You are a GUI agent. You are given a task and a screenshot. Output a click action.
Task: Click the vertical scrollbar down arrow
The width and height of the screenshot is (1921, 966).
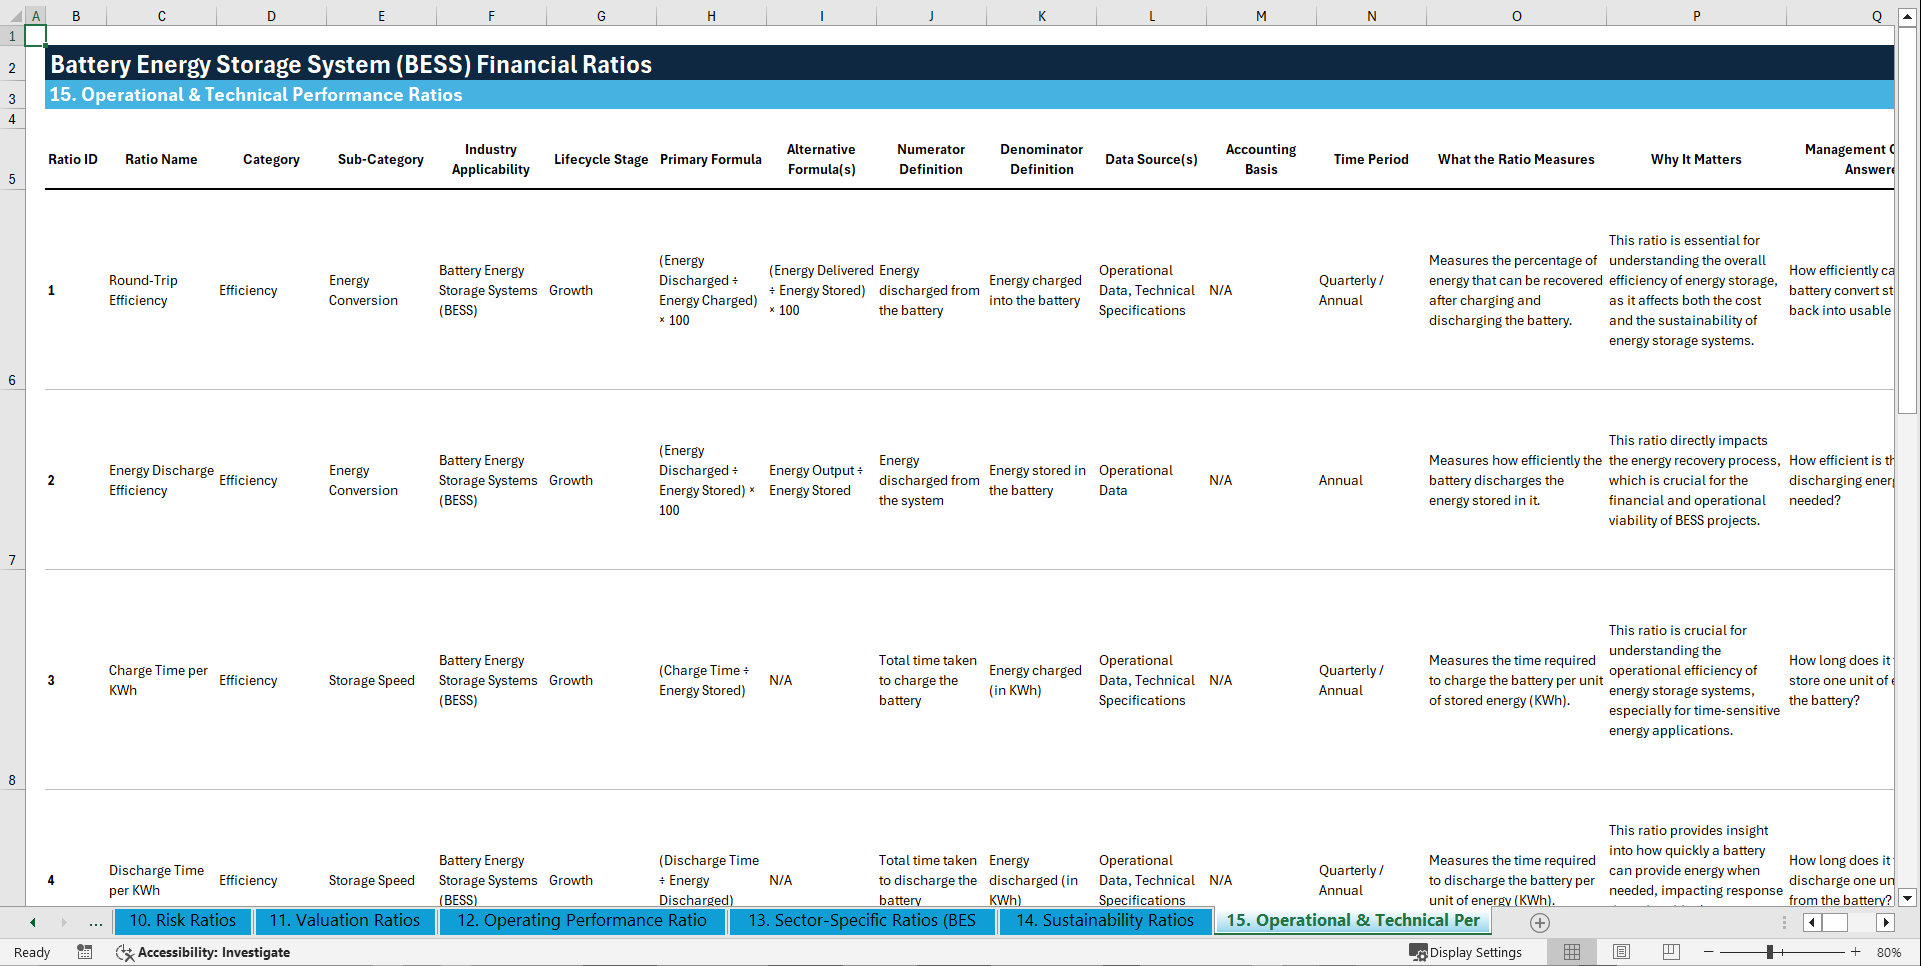tap(1908, 898)
